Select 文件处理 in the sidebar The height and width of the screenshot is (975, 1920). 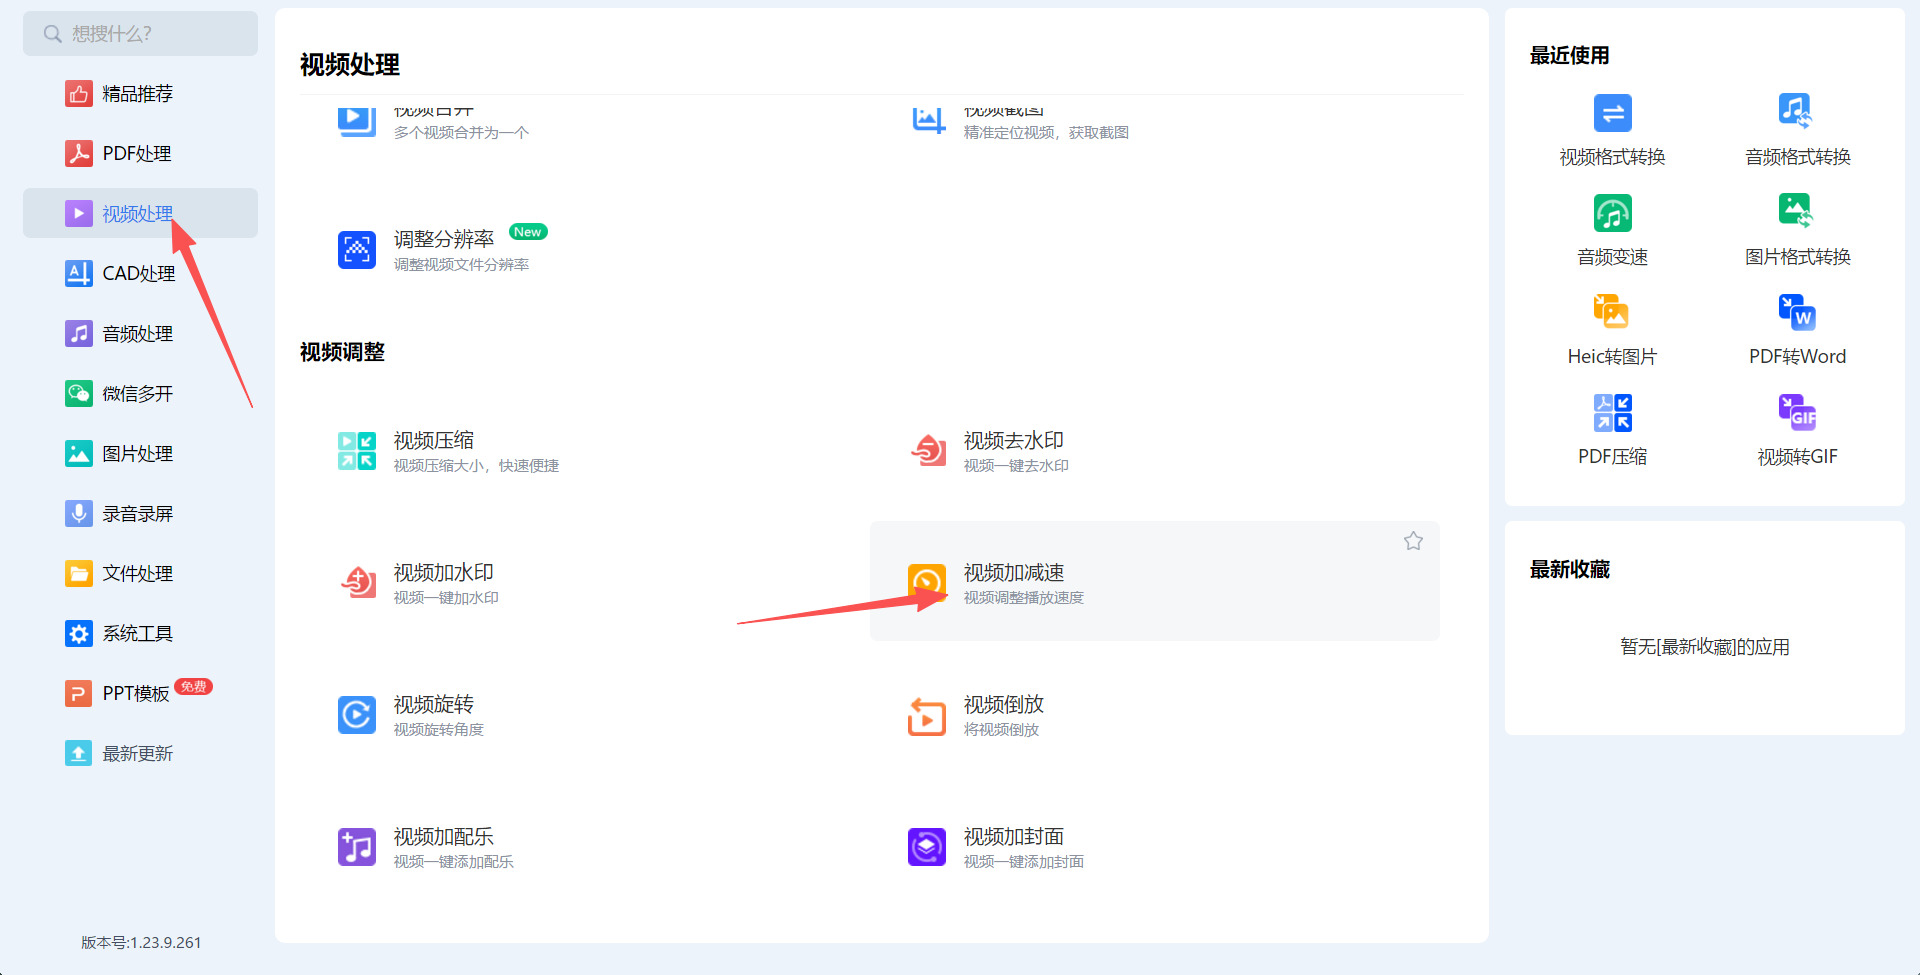click(140, 574)
